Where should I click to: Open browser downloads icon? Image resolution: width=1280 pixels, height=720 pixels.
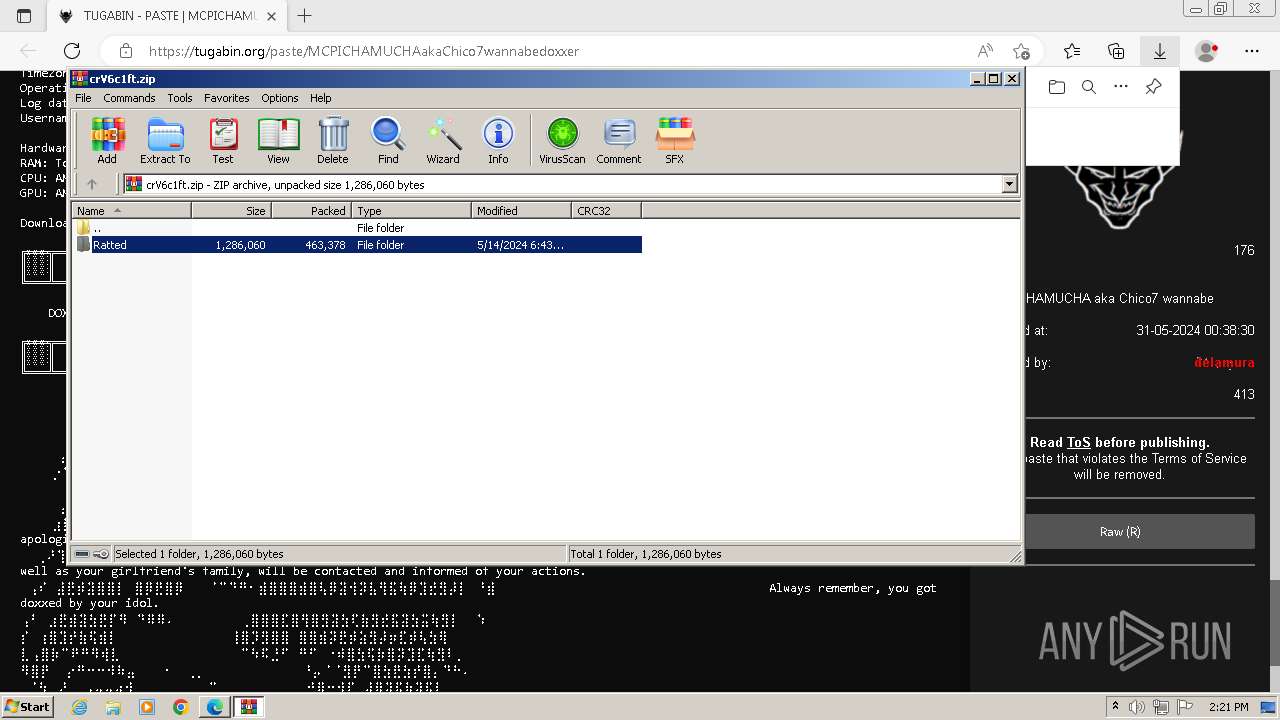[1160, 51]
